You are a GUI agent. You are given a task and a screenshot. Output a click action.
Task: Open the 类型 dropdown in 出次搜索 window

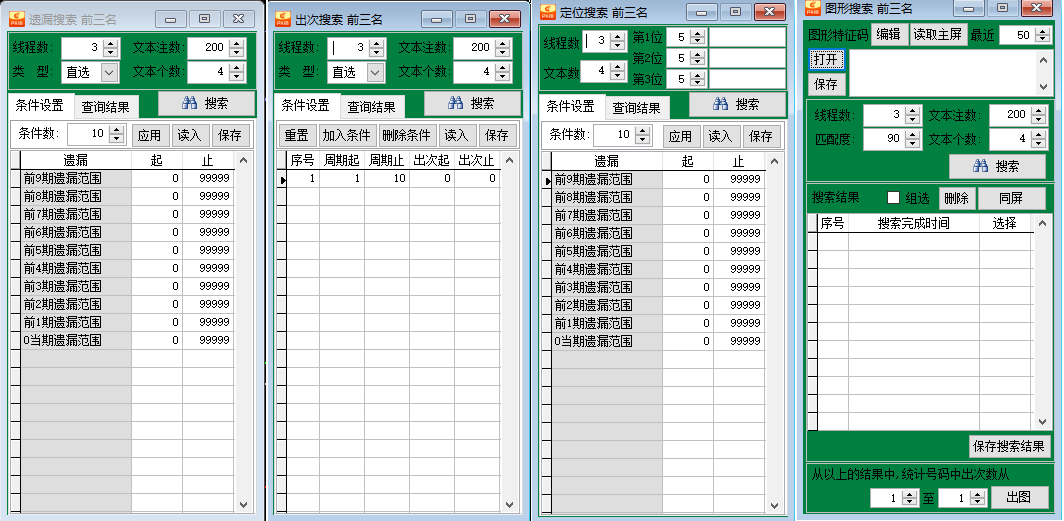376,71
